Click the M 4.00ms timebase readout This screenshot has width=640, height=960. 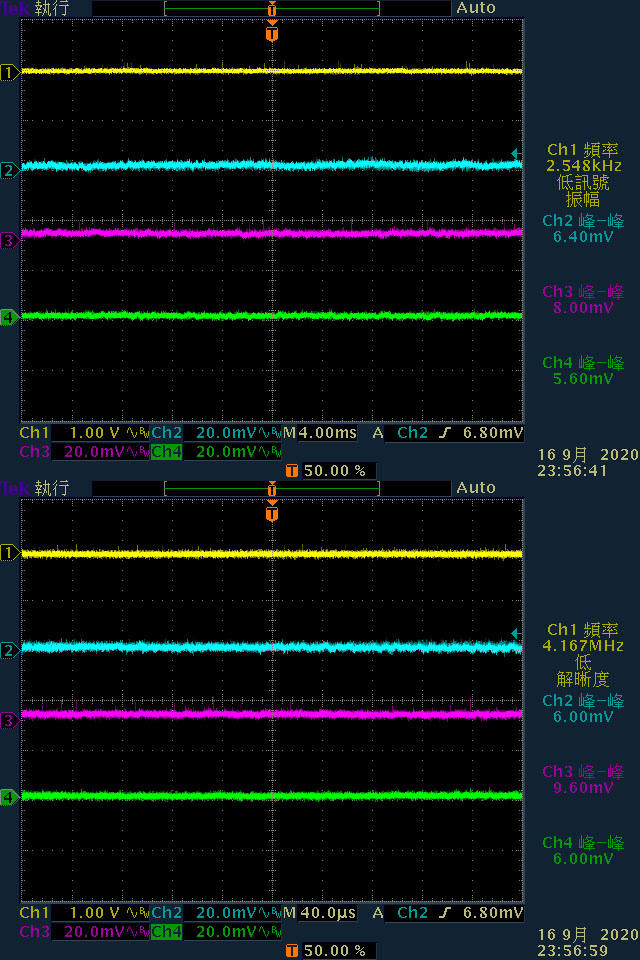coord(320,433)
